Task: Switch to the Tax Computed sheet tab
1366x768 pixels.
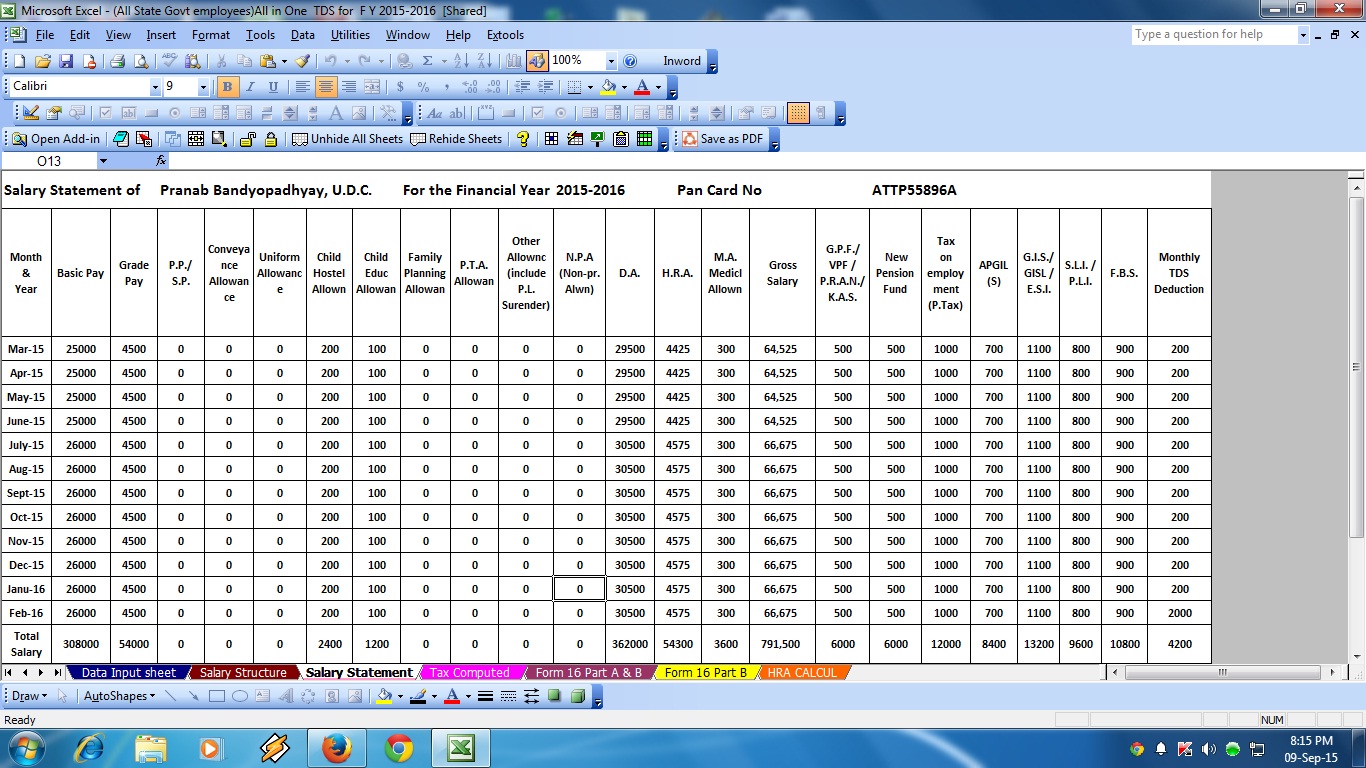Action: 470,673
